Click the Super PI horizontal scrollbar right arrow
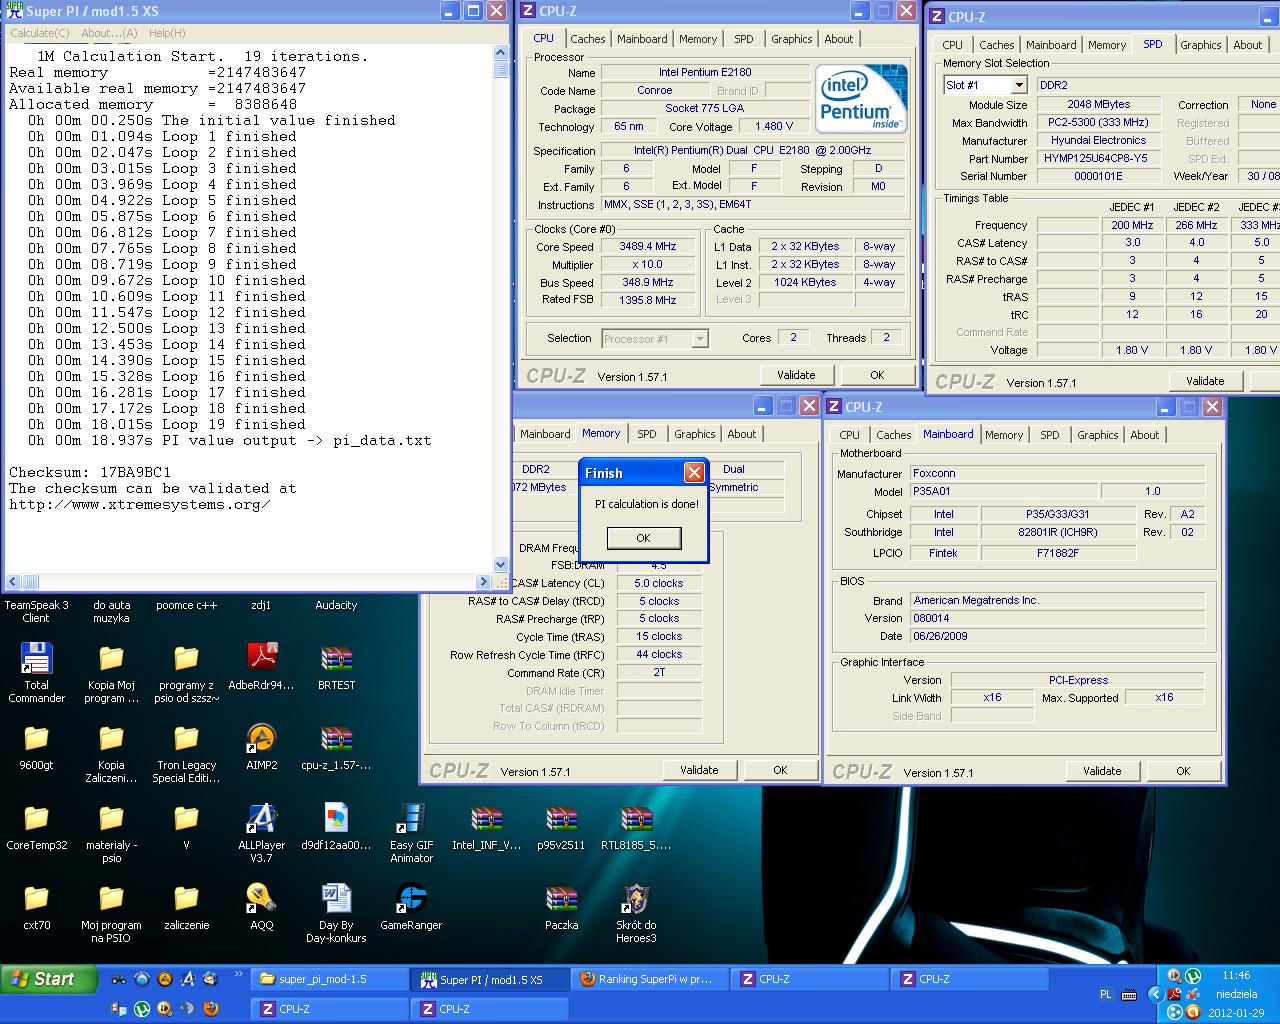This screenshot has height=1024, width=1280. coord(484,582)
